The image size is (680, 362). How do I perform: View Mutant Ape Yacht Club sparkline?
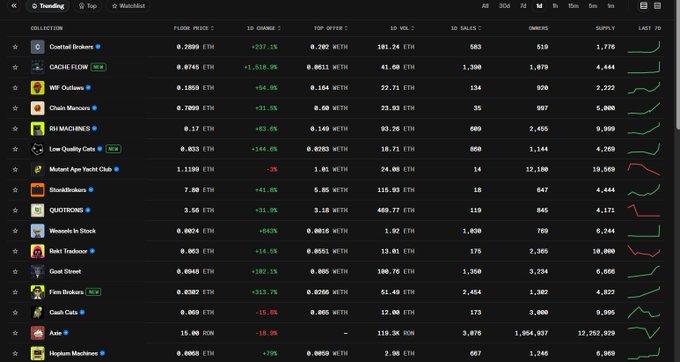pyautogui.click(x=644, y=170)
